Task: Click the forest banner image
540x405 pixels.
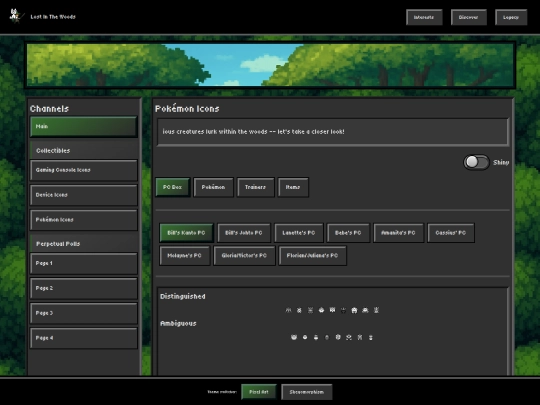Action: [x=270, y=65]
